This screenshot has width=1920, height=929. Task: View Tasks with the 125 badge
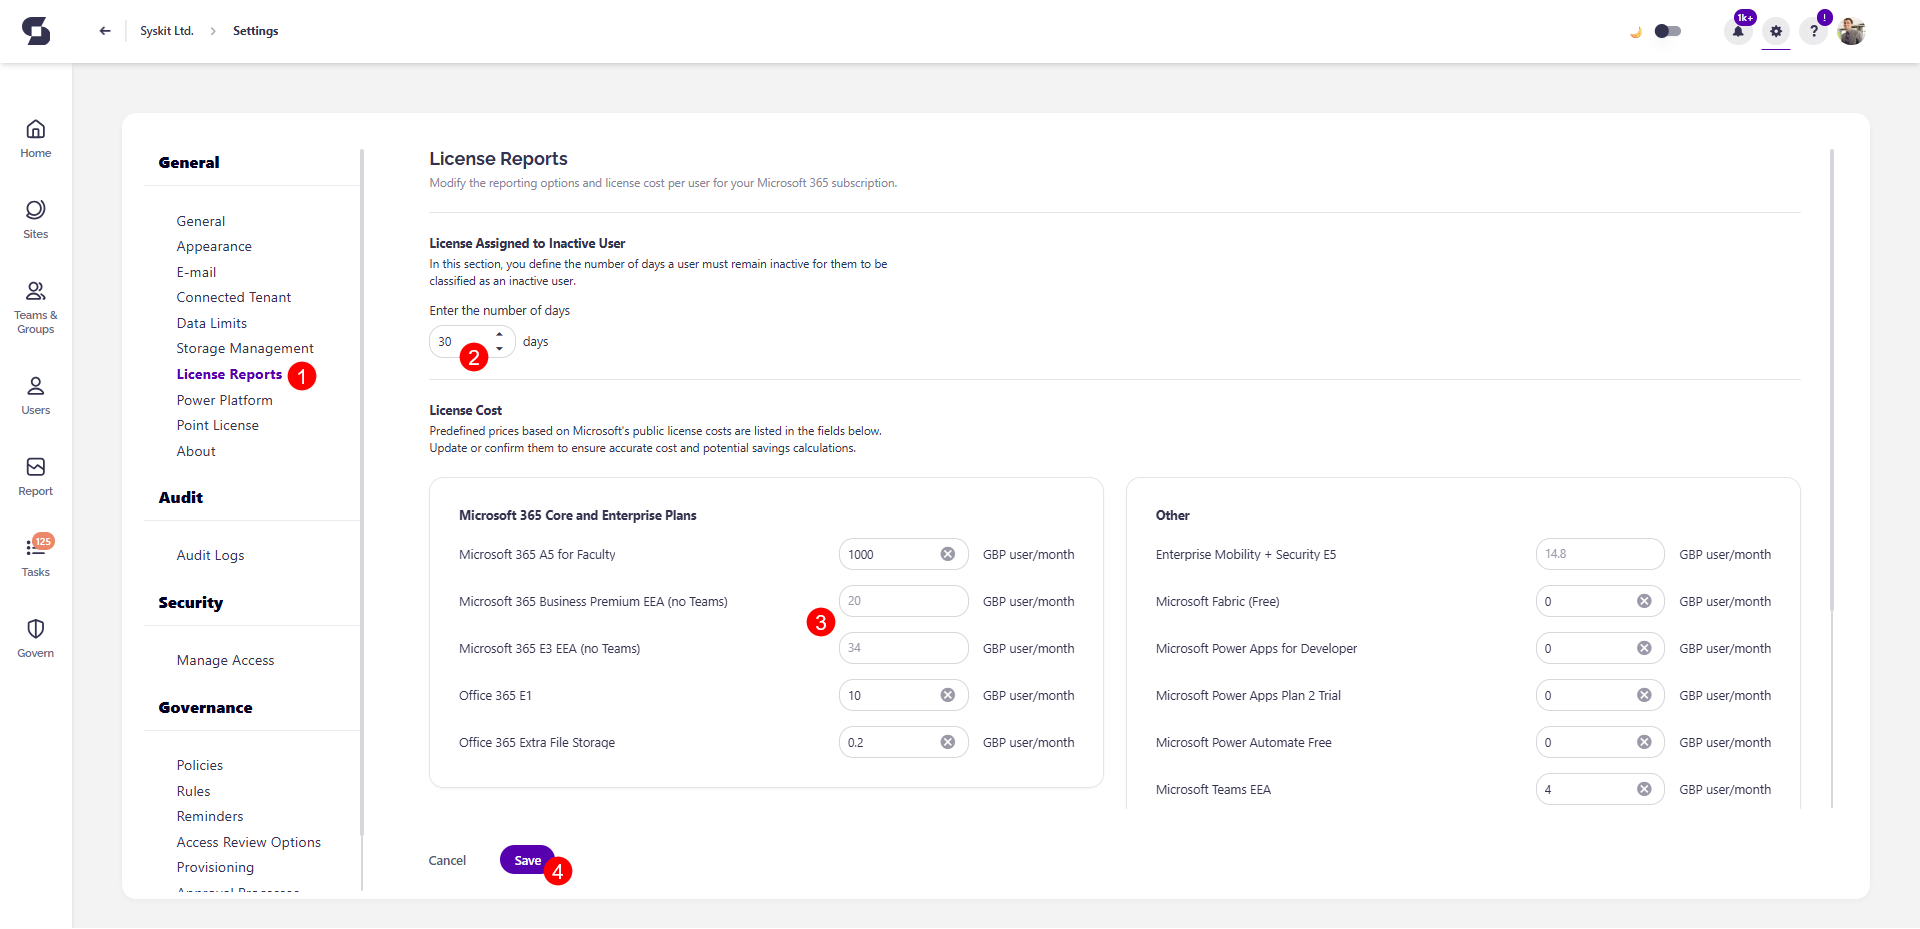[35, 557]
